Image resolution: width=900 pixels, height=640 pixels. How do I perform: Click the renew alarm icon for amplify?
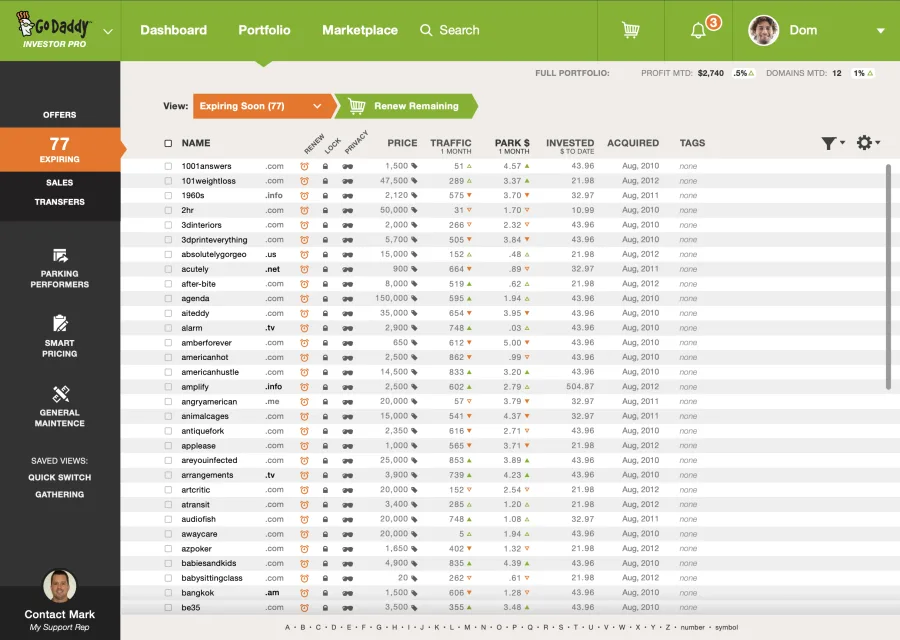[x=304, y=387]
